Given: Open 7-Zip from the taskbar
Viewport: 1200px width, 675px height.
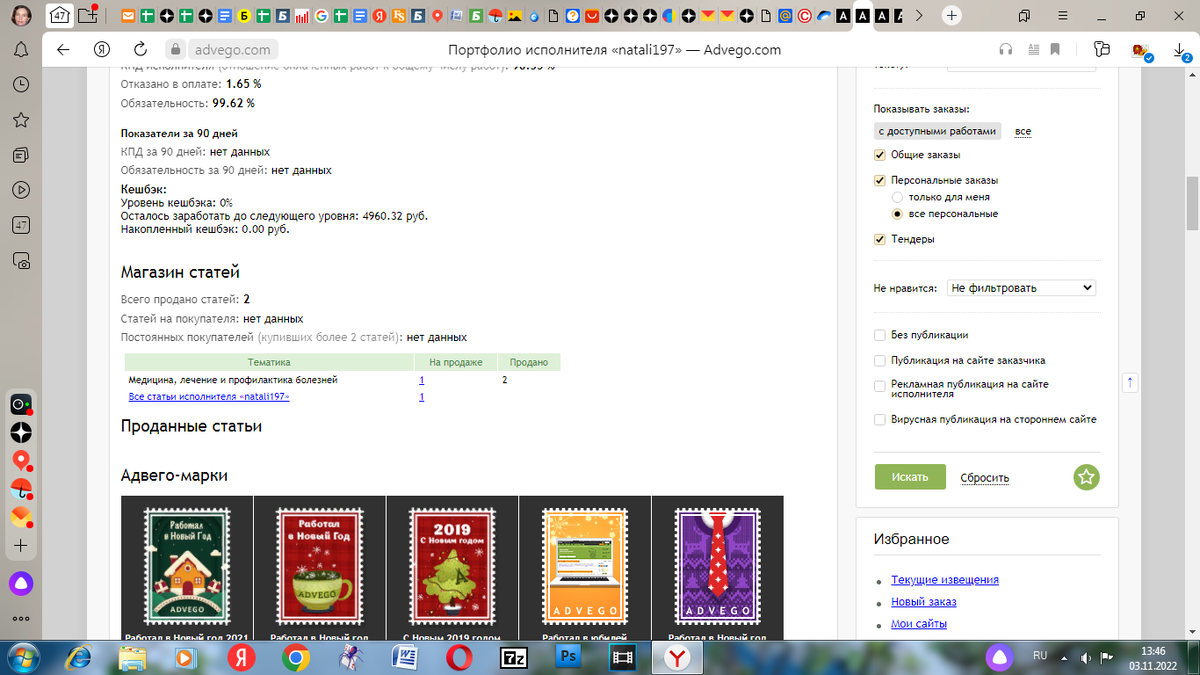Looking at the screenshot, I should tap(514, 657).
